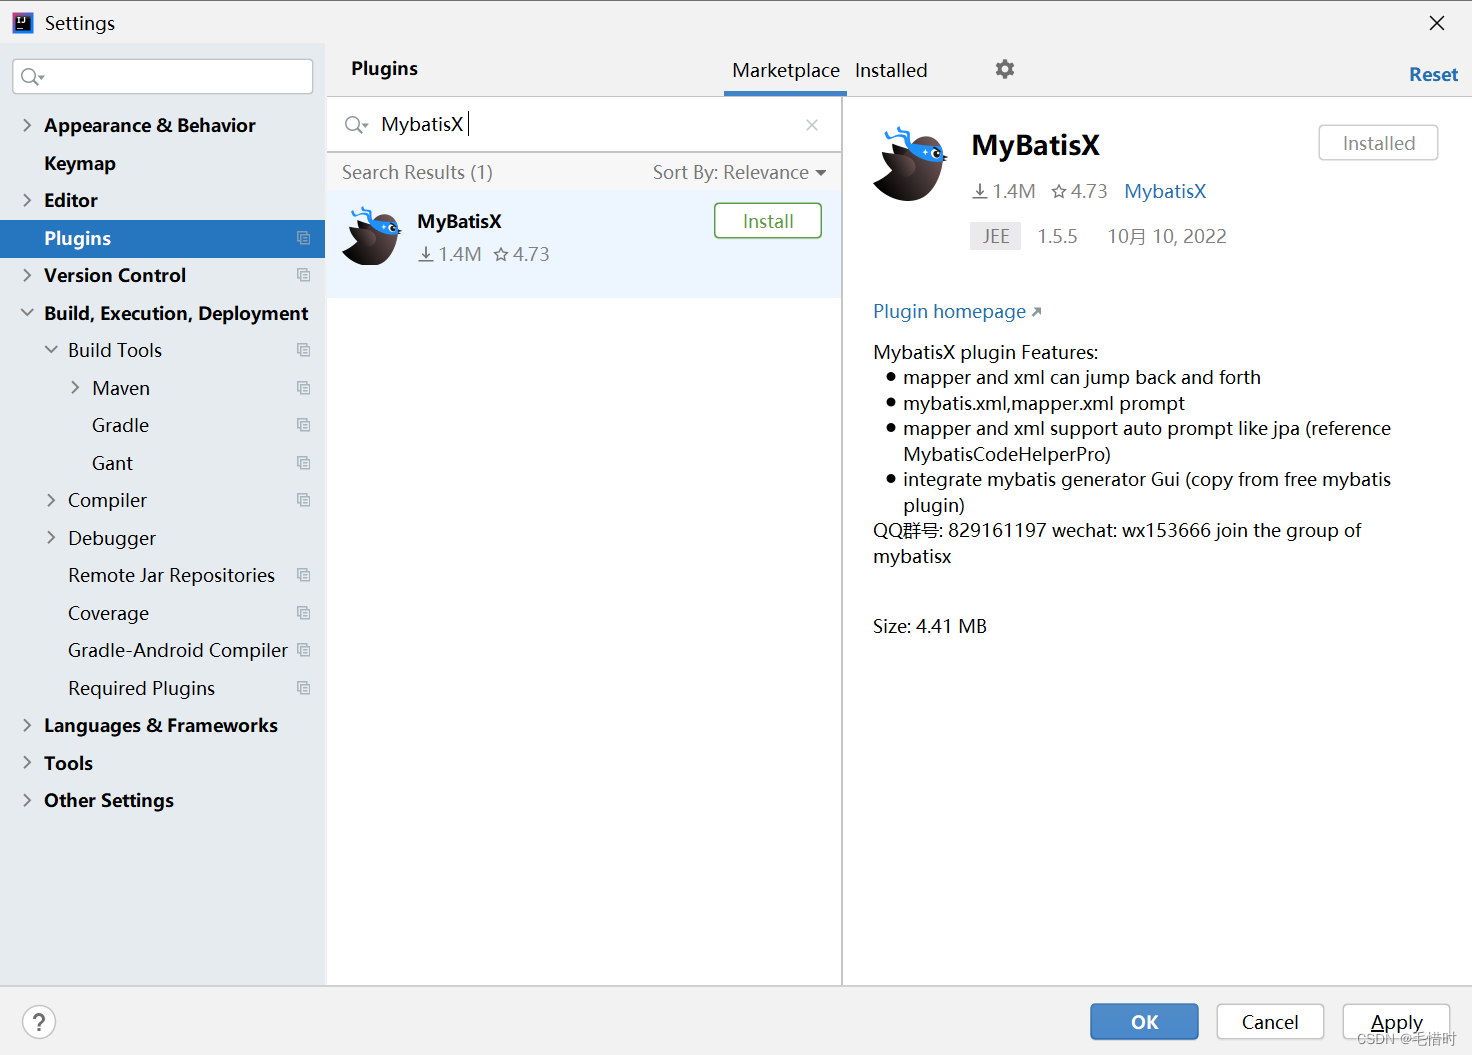Select Gradle under Build Tools
Viewport: 1472px width, 1055px height.
click(120, 425)
